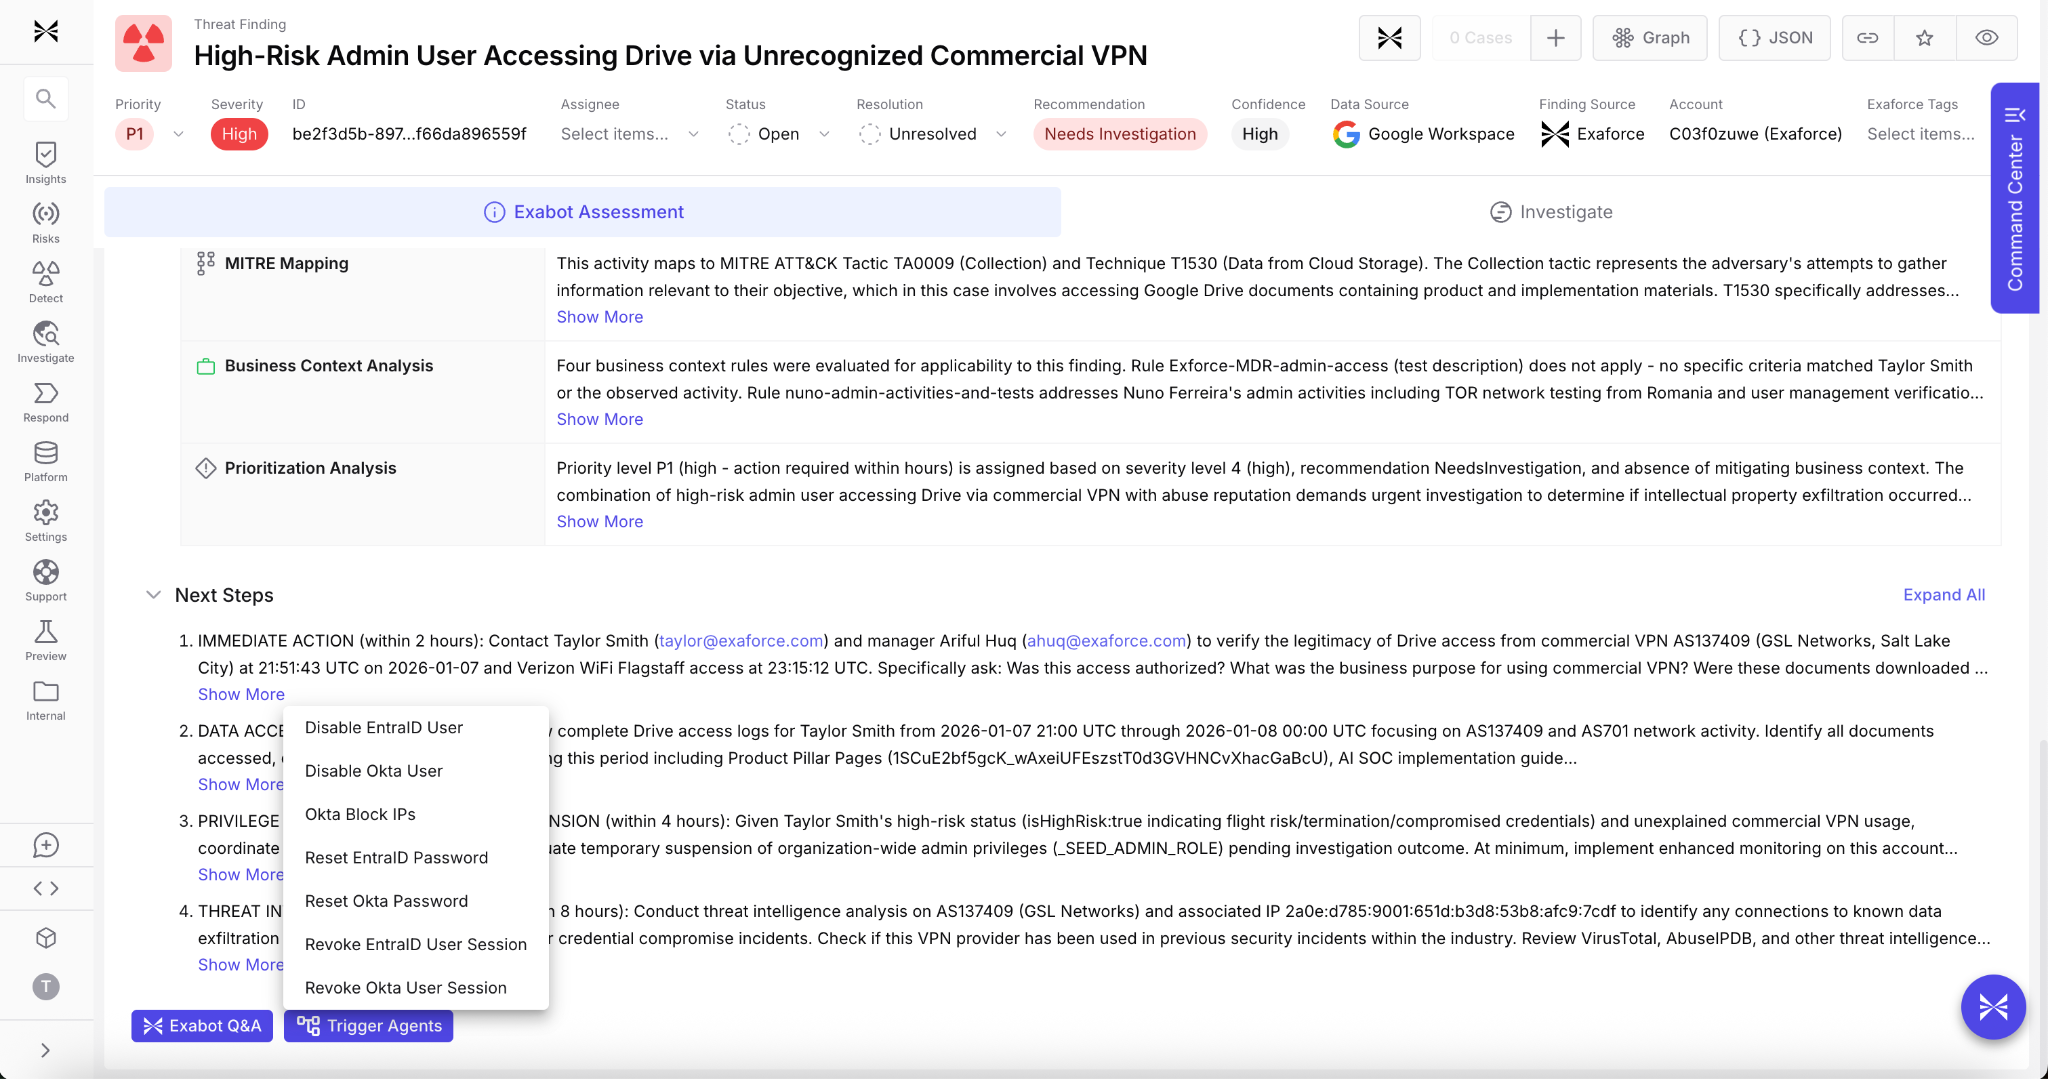This screenshot has height=1079, width=2048.
Task: Click the C03f0zuwe (Exaforce) account value
Action: (x=1755, y=134)
